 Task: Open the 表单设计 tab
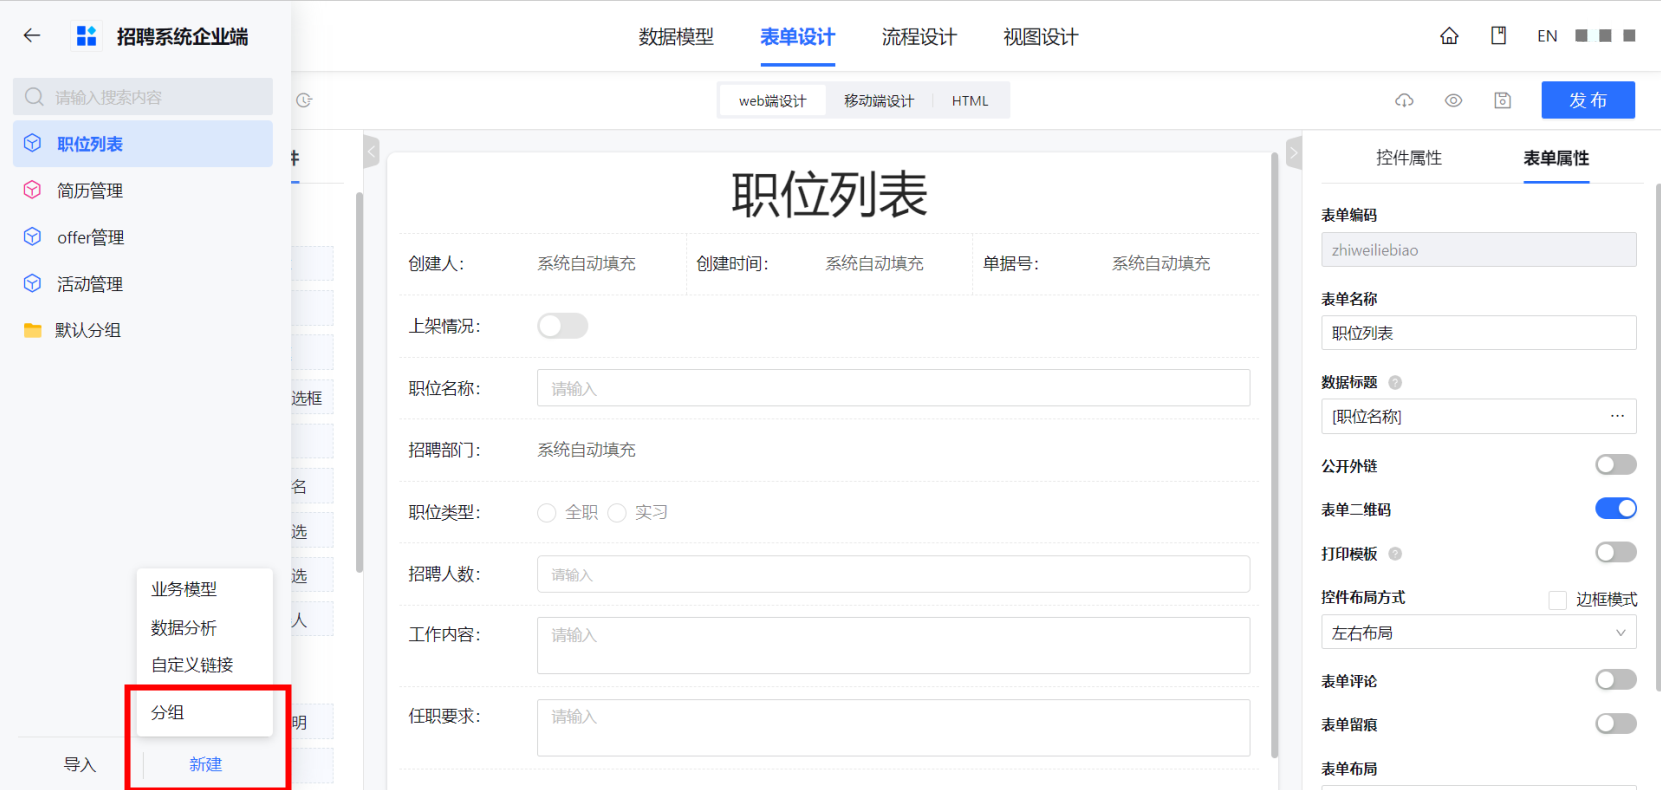(797, 37)
